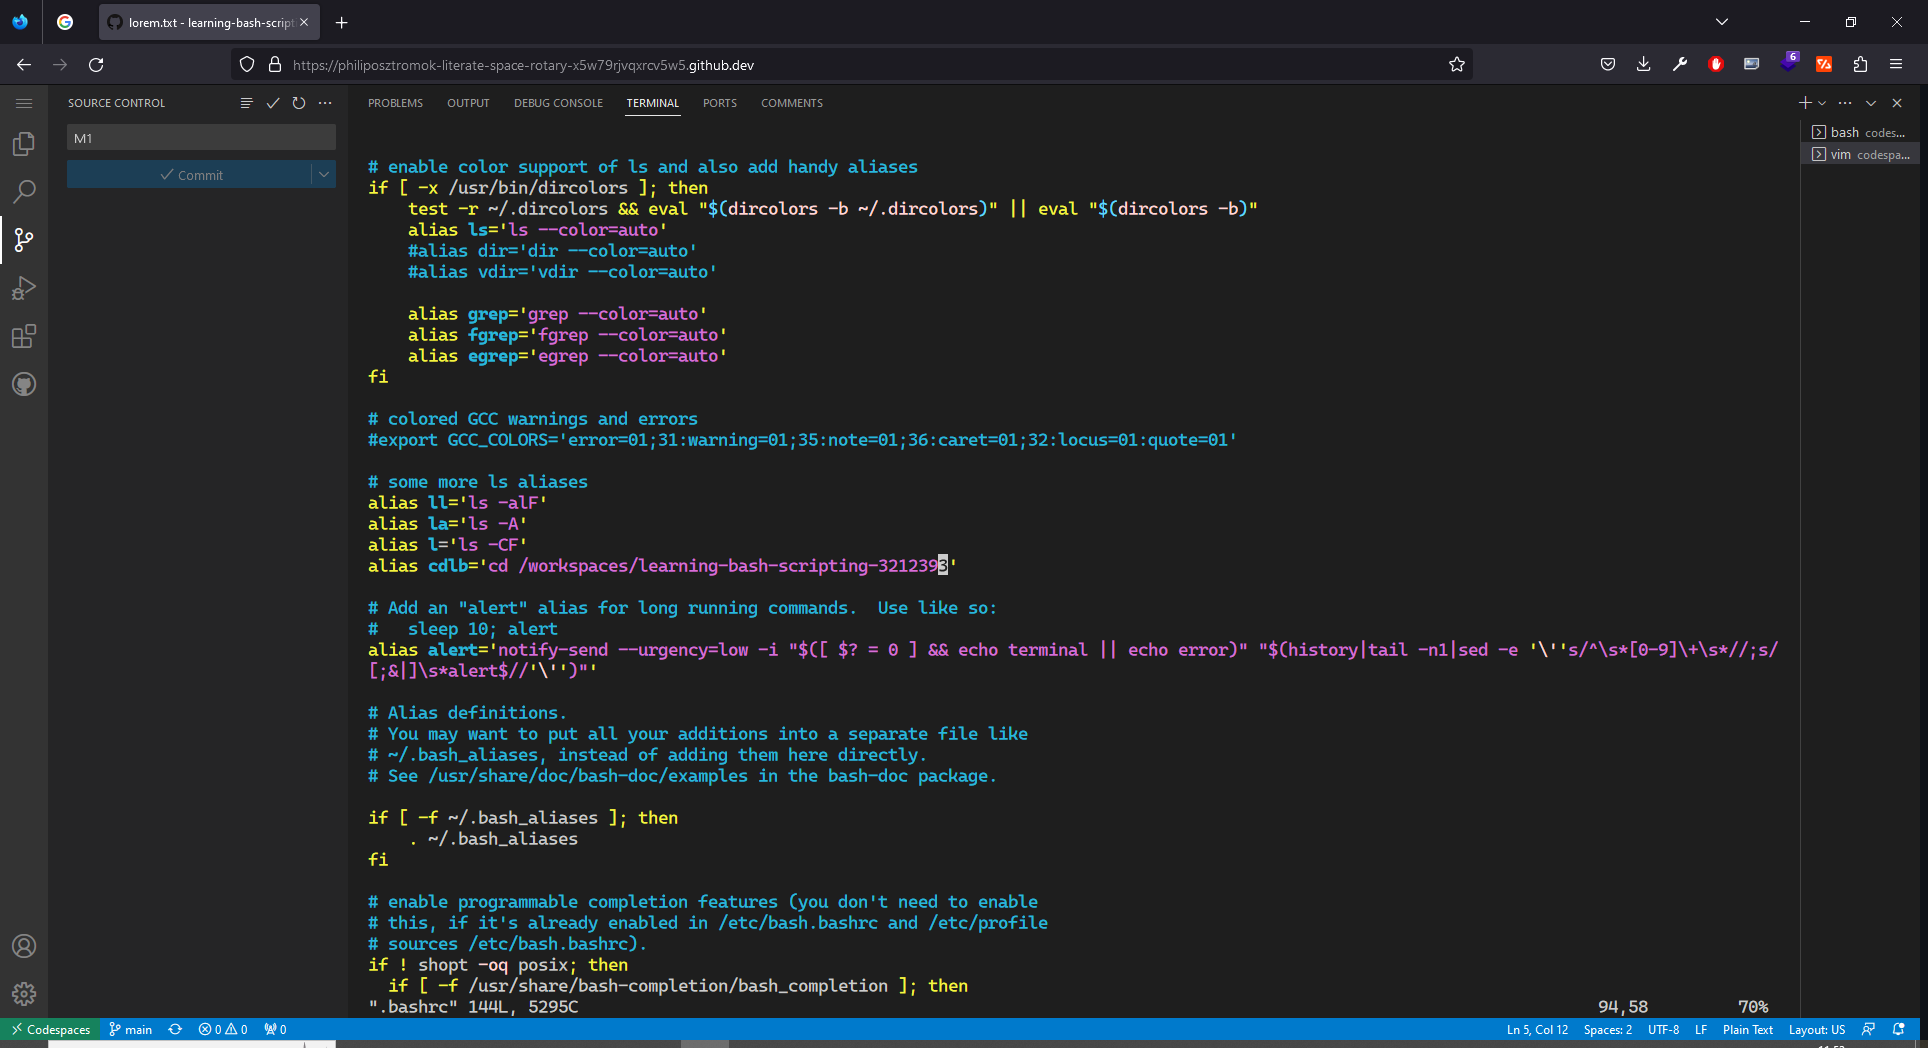This screenshot has height=1048, width=1928.
Task: Open the Firefox Pocket save icon
Action: tap(1608, 64)
